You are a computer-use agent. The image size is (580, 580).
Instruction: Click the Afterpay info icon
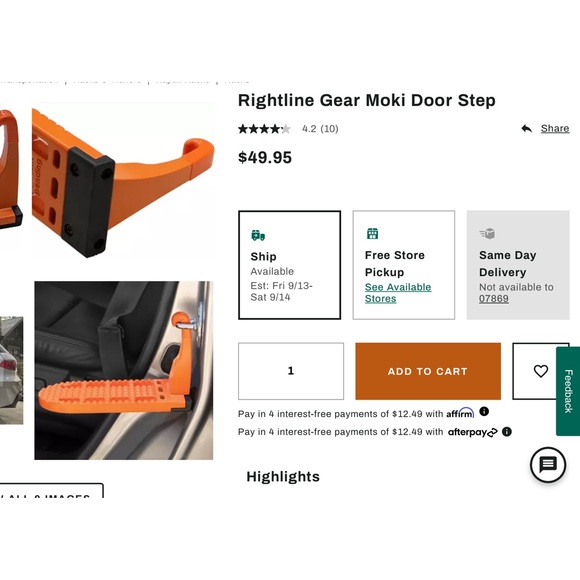507,432
